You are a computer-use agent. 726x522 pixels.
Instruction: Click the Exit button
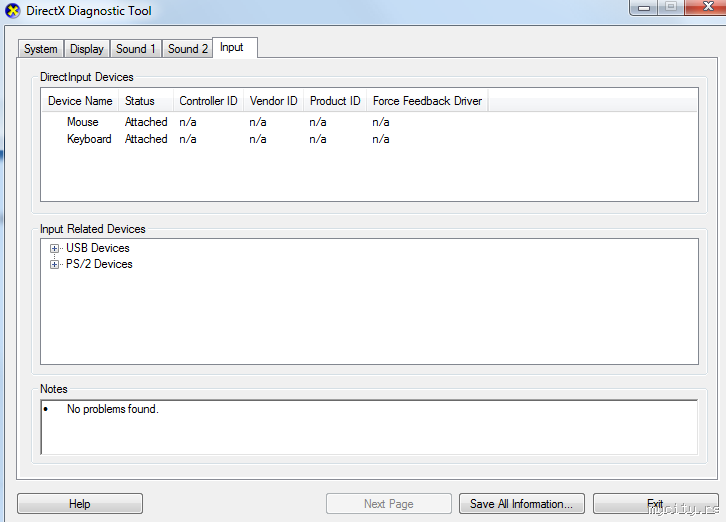coord(656,503)
